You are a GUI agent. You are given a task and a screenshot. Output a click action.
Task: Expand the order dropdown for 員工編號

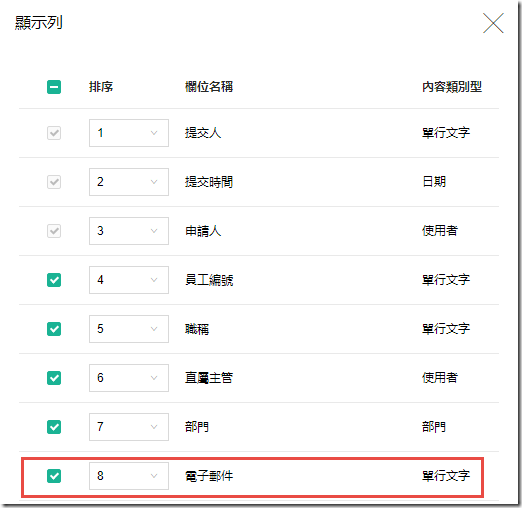tap(129, 280)
